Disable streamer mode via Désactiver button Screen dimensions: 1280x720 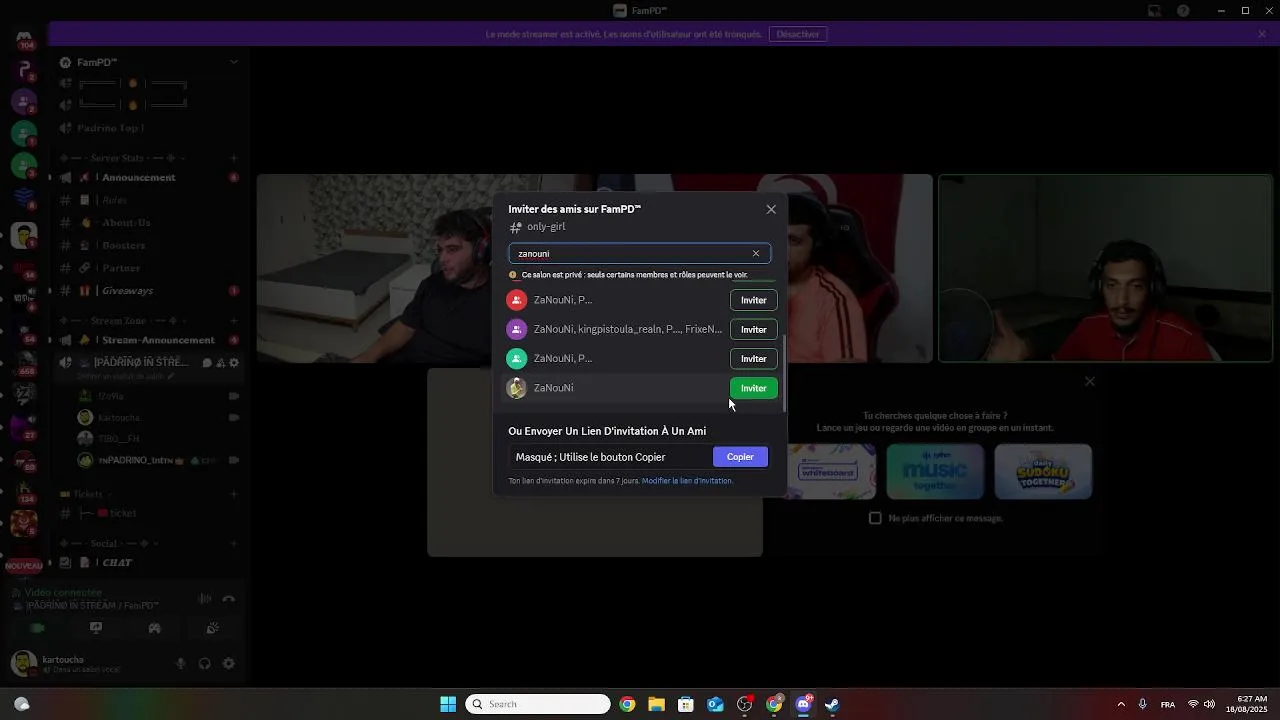(798, 34)
